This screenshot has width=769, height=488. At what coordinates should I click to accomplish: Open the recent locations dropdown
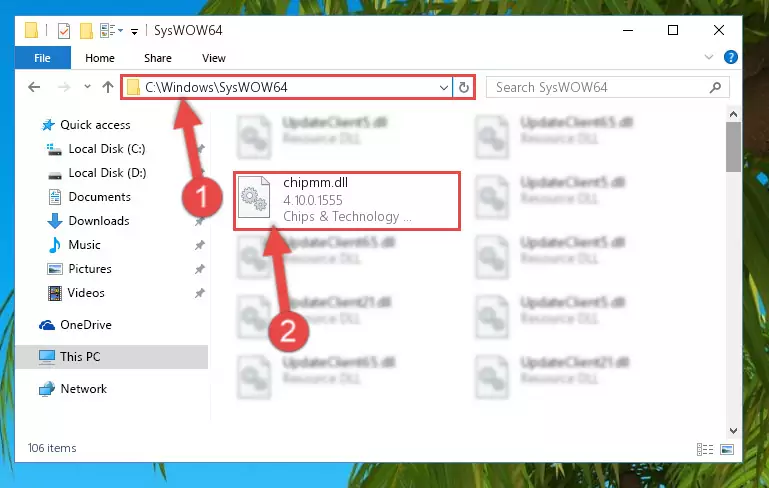click(x=87, y=87)
